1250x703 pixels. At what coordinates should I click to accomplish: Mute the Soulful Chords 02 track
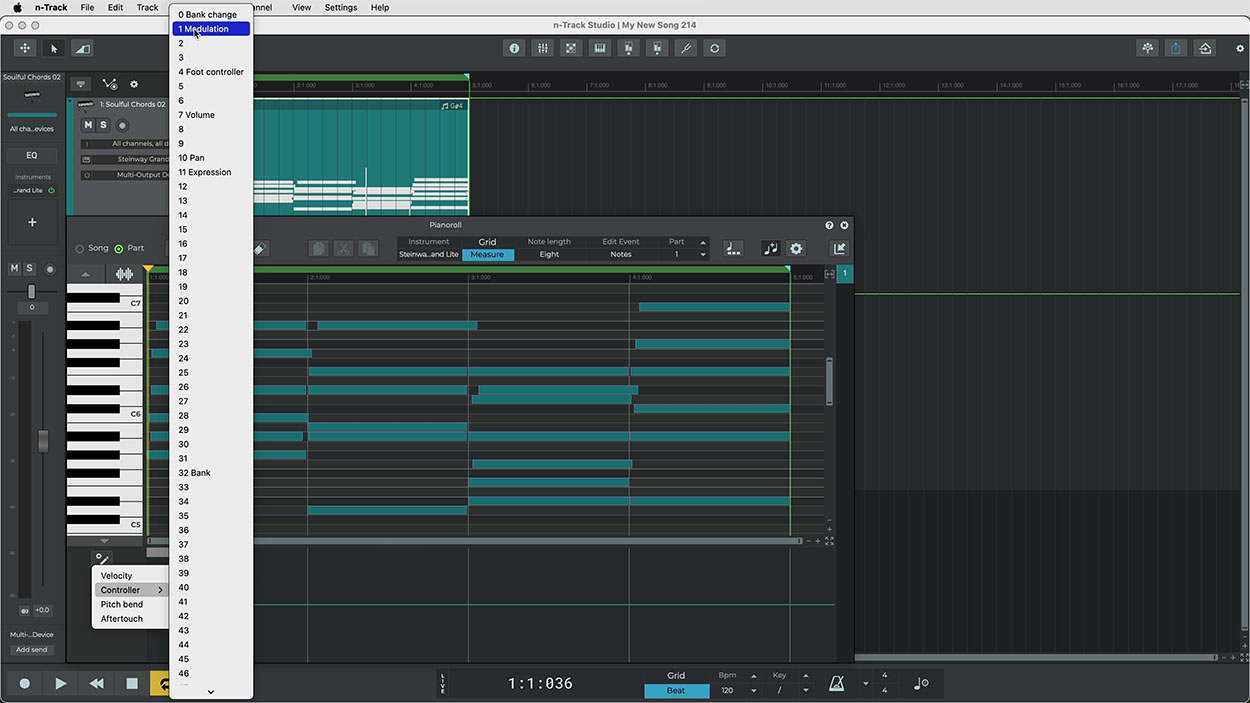pyautogui.click(x=88, y=125)
